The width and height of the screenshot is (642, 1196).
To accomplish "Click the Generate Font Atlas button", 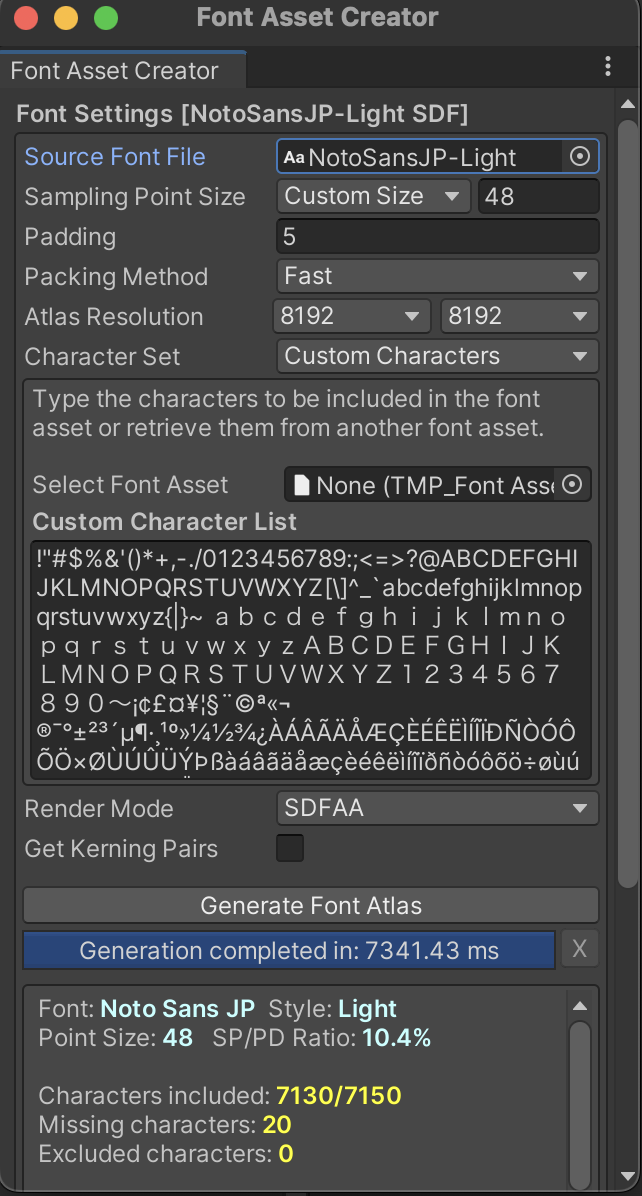I will [311, 905].
